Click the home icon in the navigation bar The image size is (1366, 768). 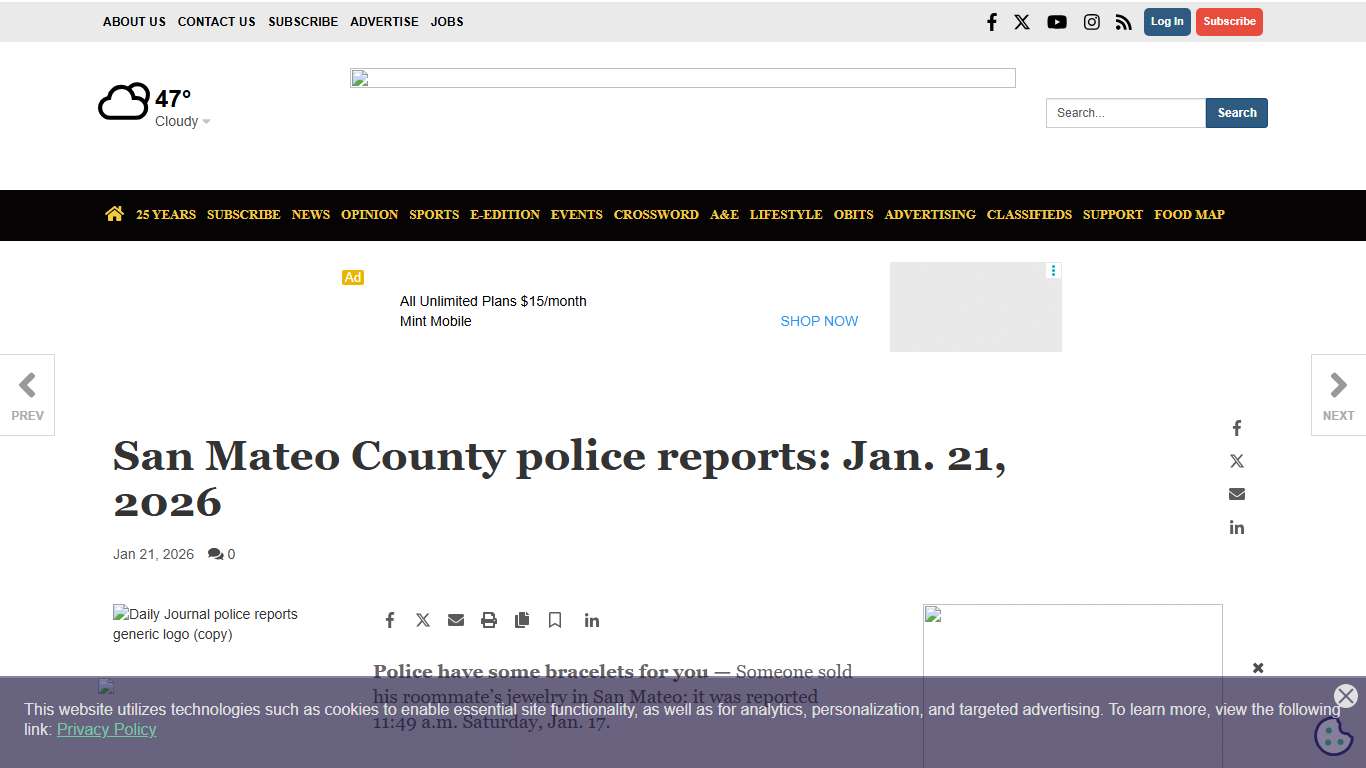(114, 214)
